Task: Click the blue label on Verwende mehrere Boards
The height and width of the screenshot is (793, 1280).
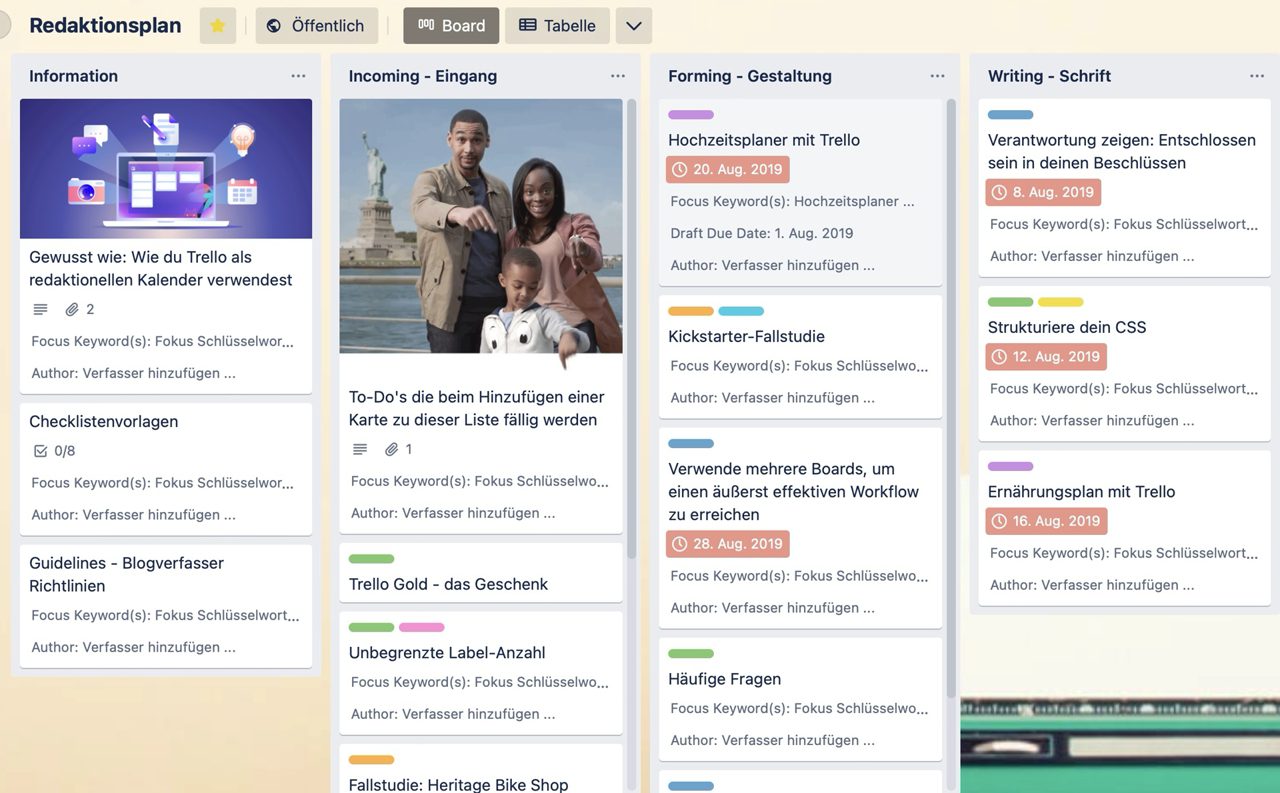Action: pos(691,443)
